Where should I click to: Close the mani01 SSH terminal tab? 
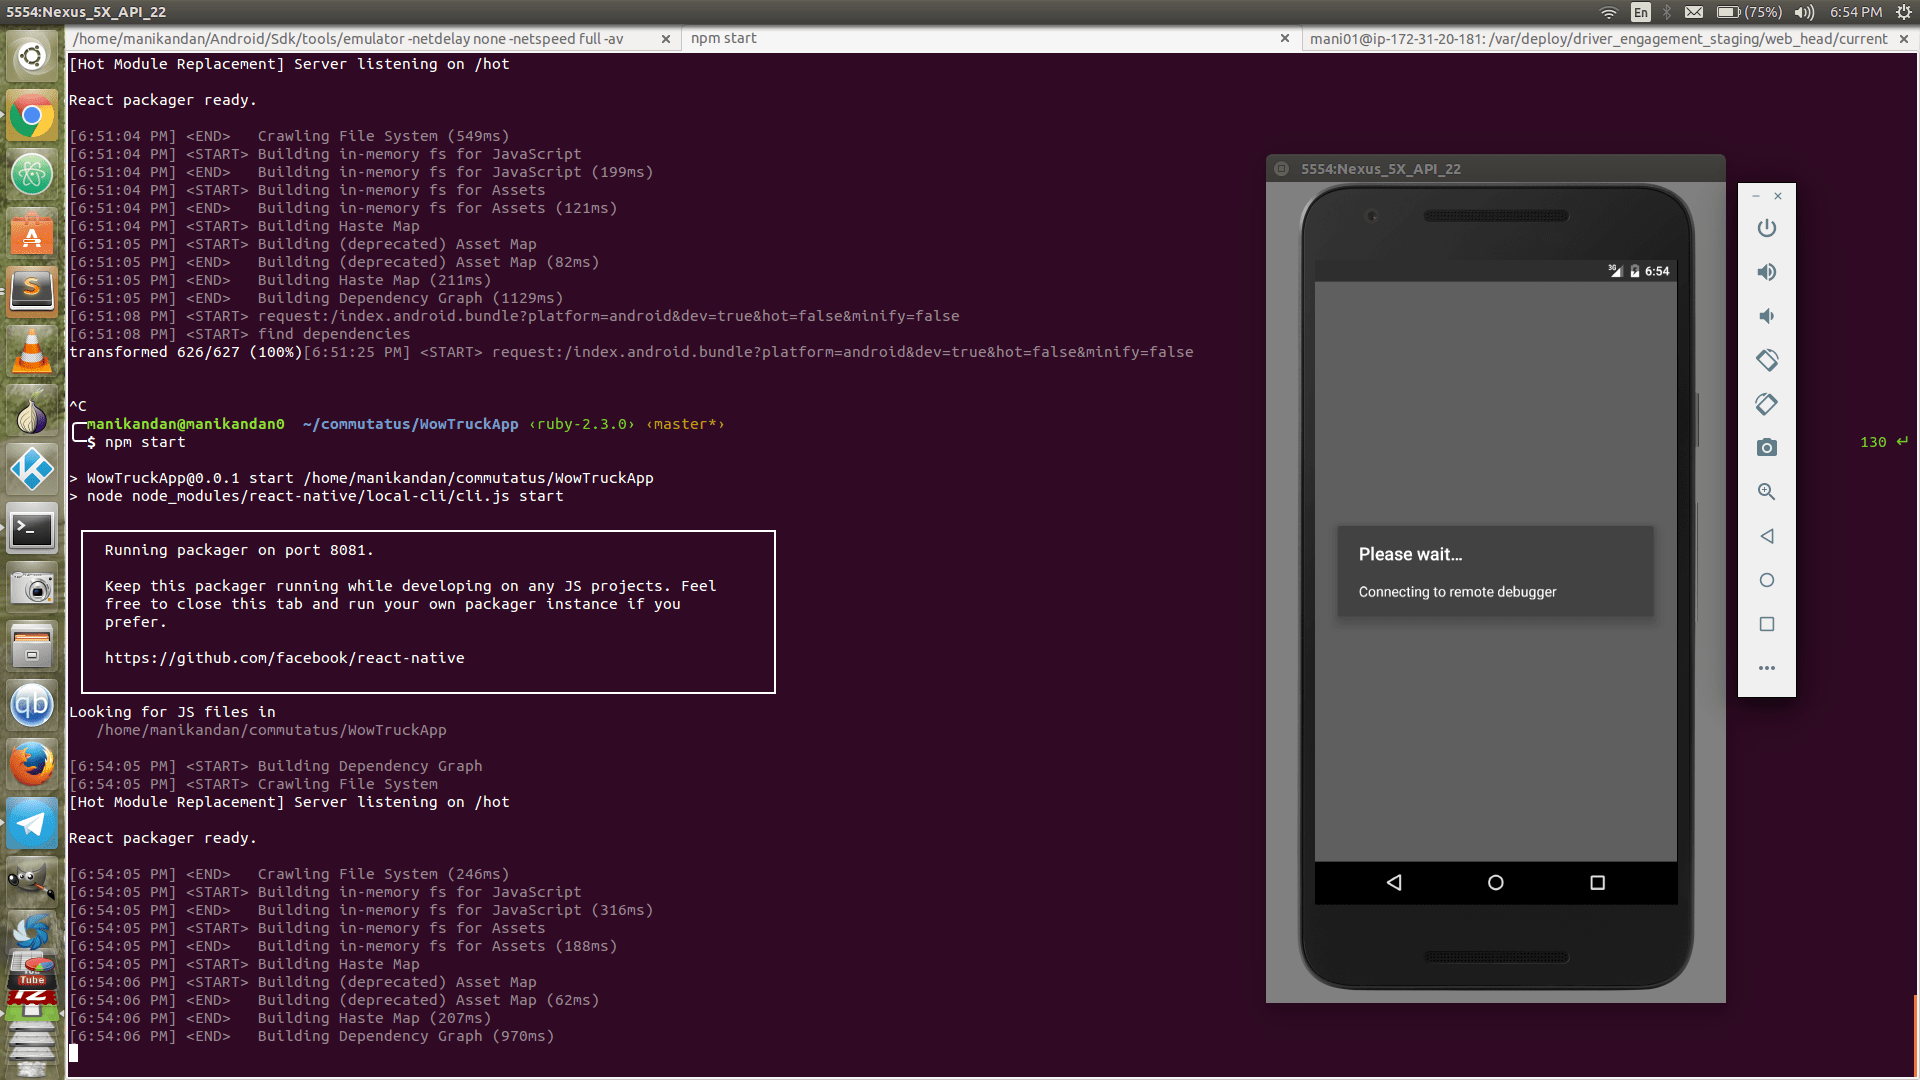tap(1904, 39)
